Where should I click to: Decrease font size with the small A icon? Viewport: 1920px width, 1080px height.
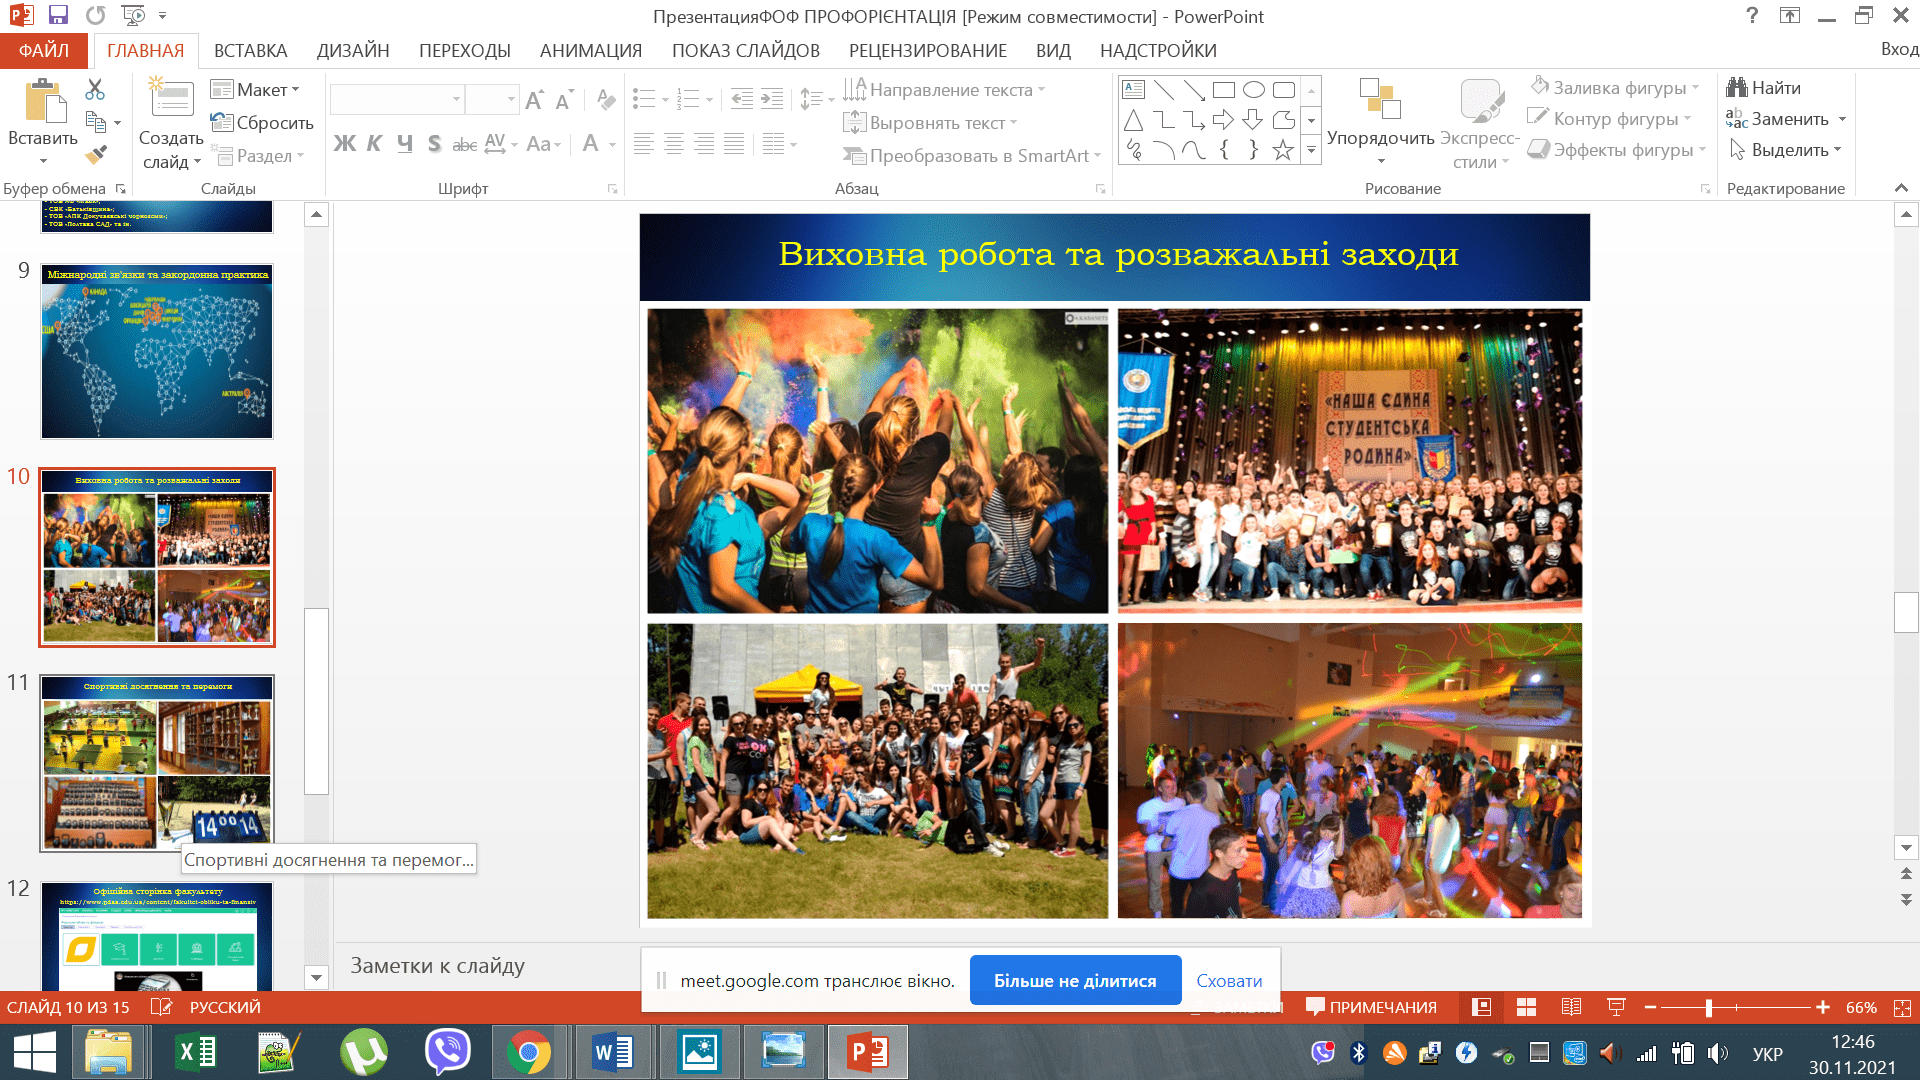565,99
